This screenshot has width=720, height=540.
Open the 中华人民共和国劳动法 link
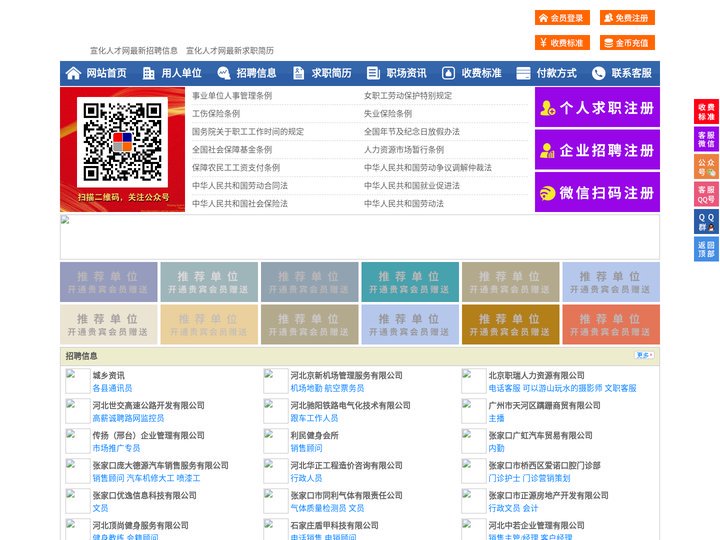pos(404,203)
